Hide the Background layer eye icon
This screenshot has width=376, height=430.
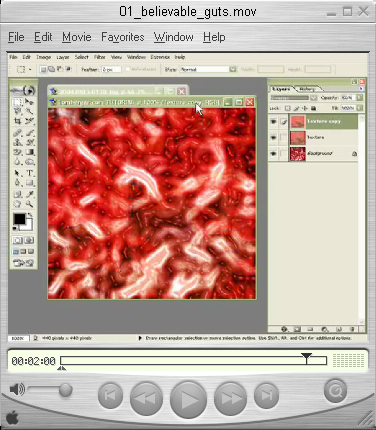pos(274,154)
